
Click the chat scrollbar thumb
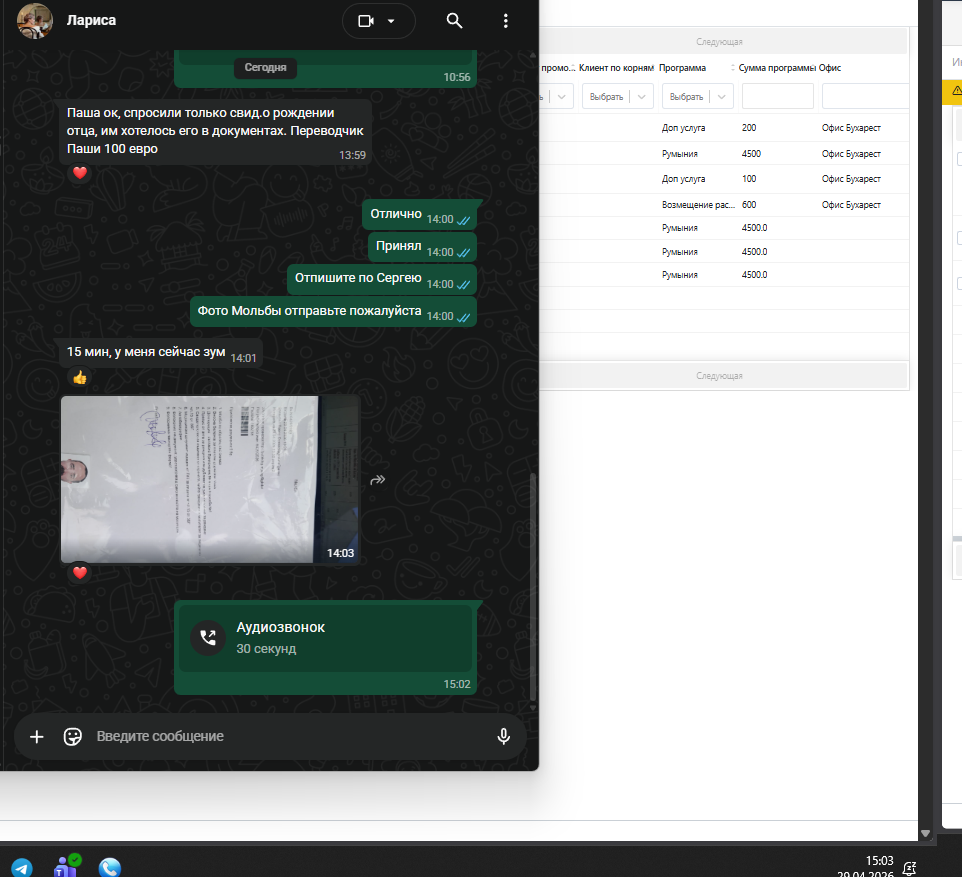533,586
